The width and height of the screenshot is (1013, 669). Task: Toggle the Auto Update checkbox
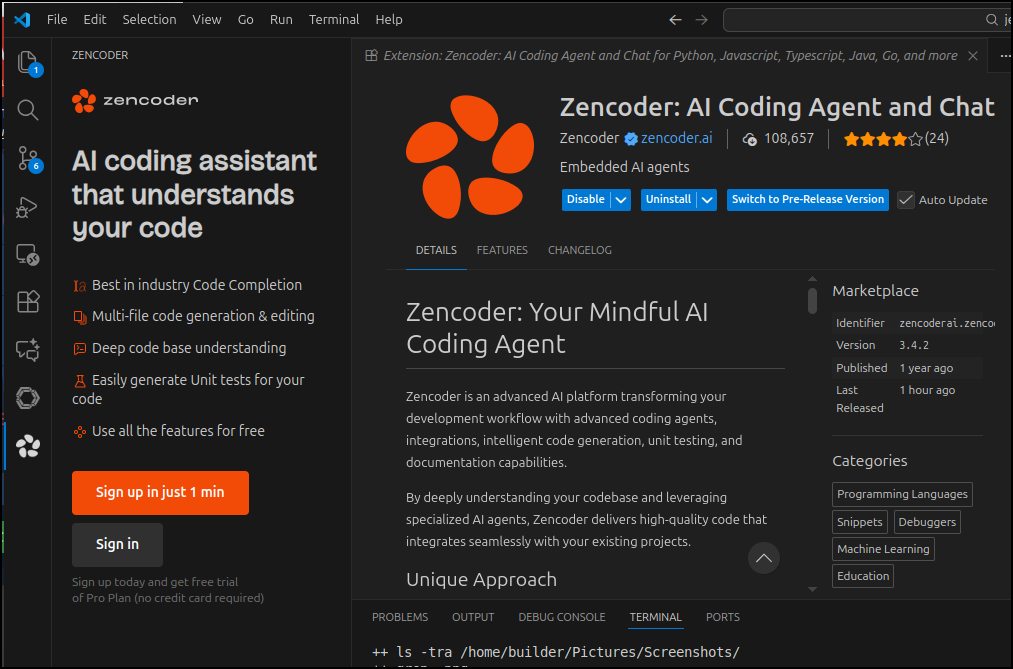(905, 199)
